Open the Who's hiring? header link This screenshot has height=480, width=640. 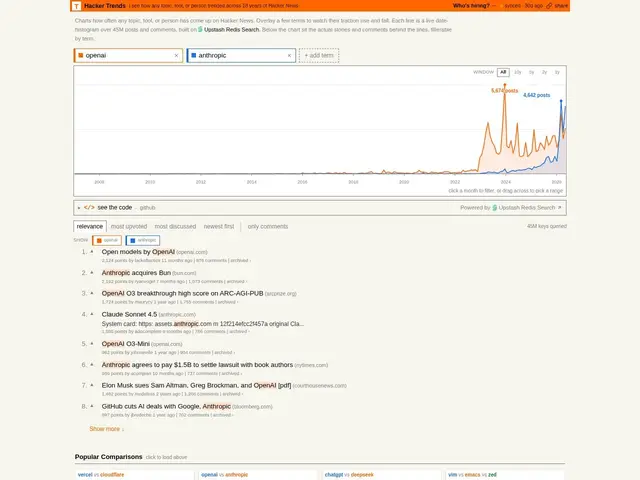(471, 6)
